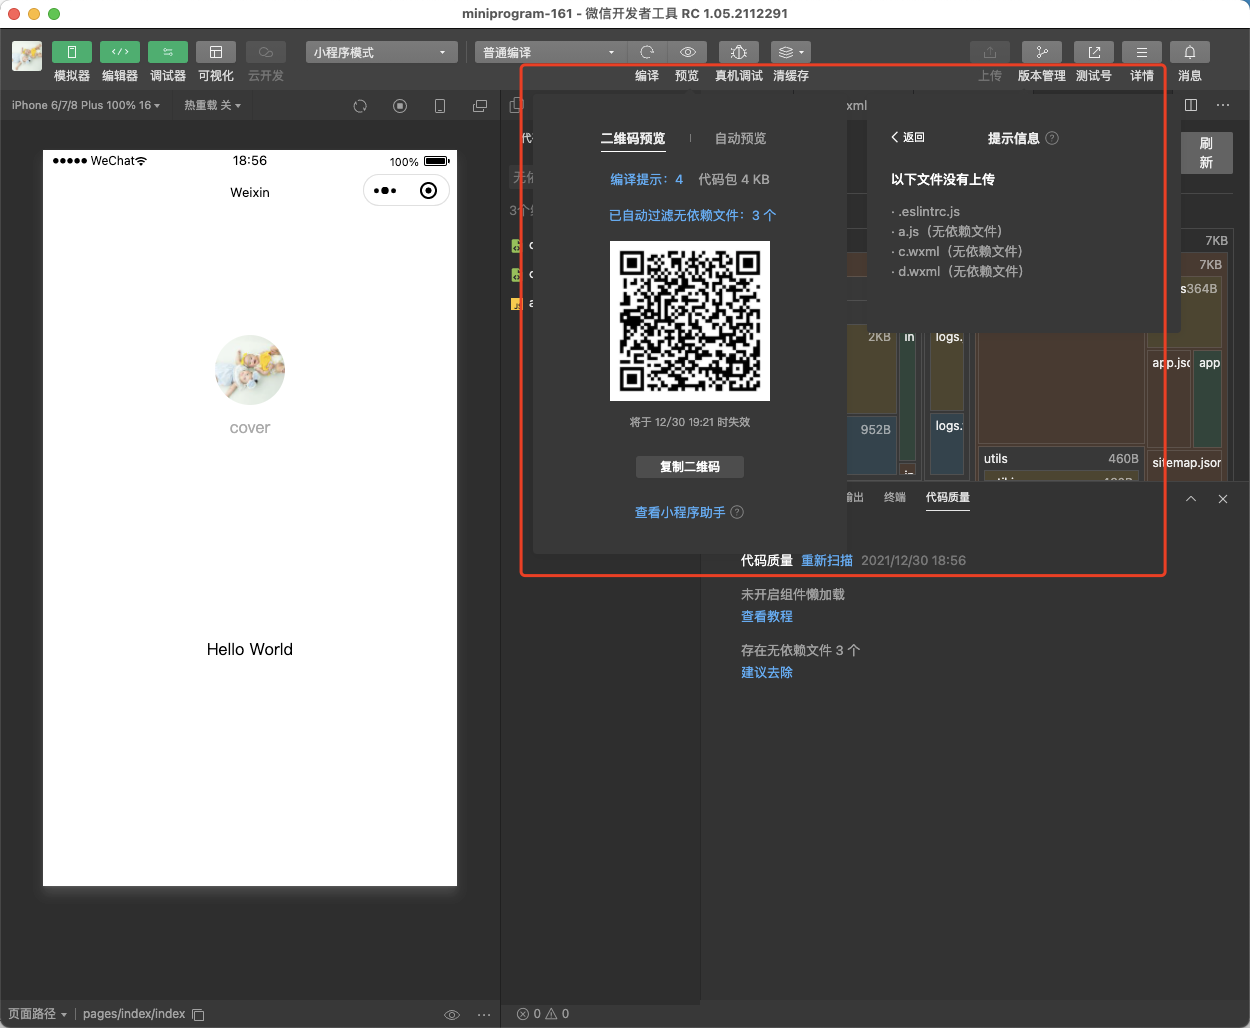Toggle the 编辑器 editor panel button
Viewport: 1250px width, 1028px height.
(120, 52)
